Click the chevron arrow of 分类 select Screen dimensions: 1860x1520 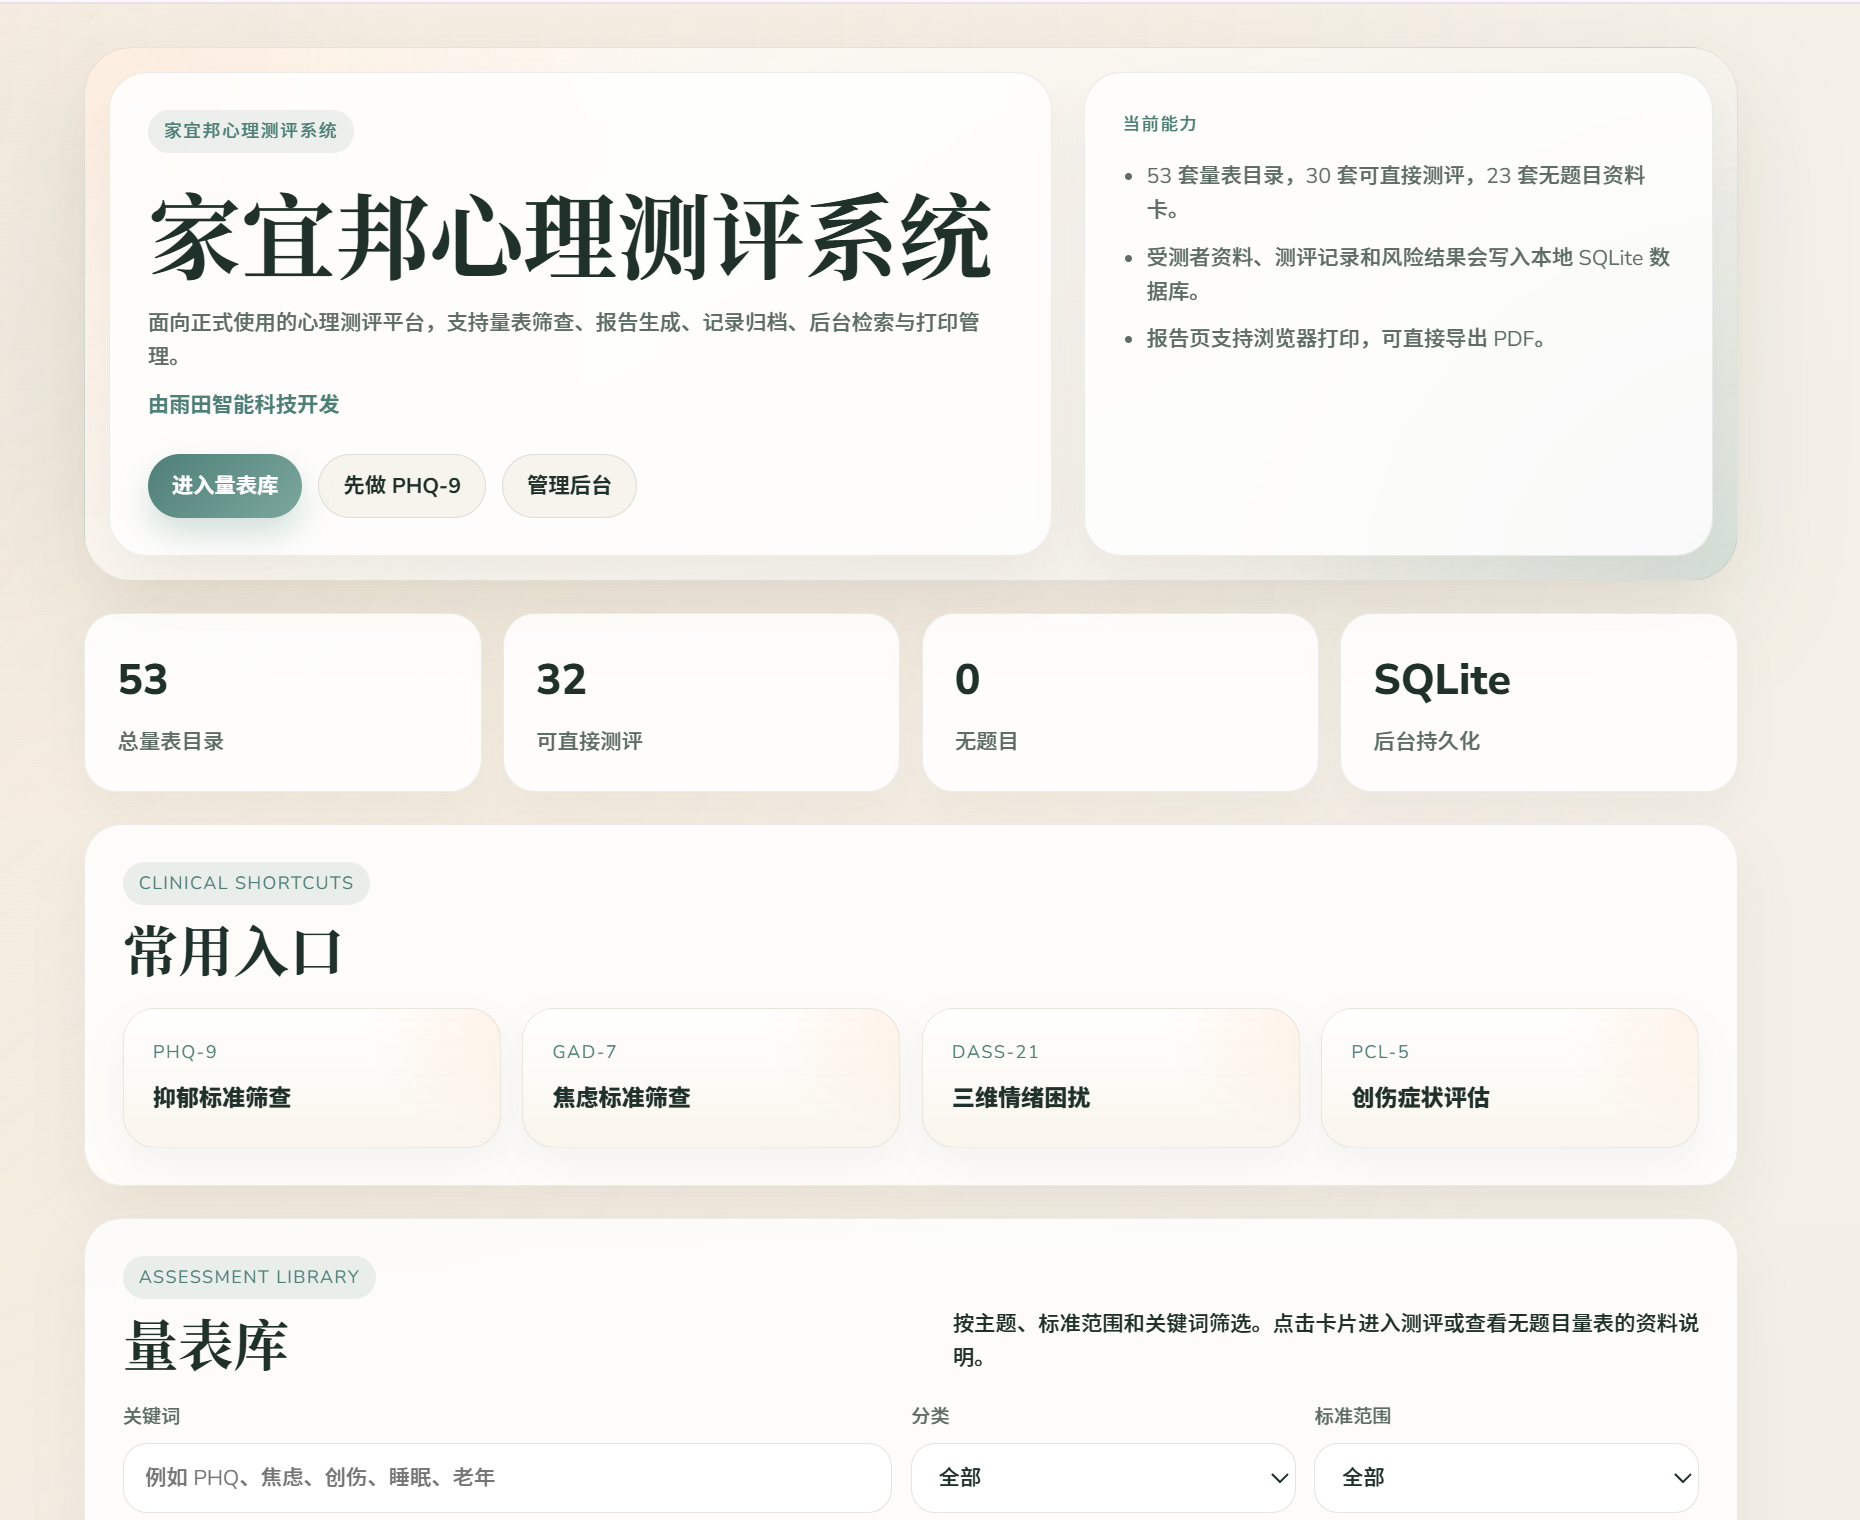(x=1279, y=1478)
